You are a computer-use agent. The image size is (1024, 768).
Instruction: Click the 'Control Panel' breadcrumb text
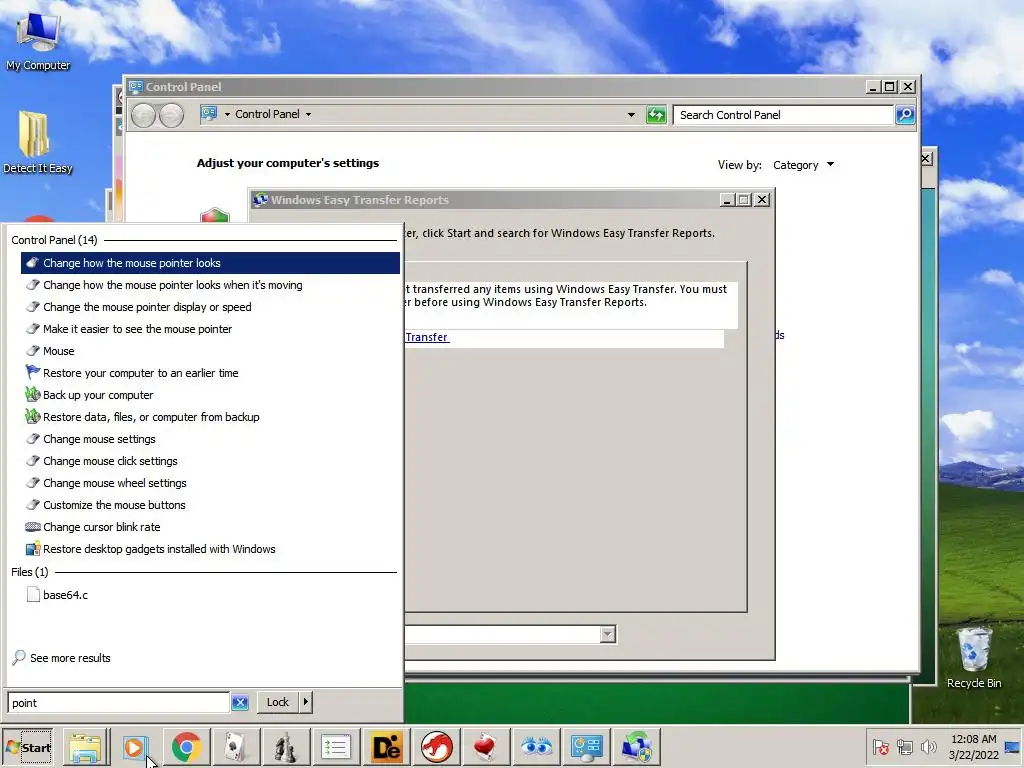point(267,114)
